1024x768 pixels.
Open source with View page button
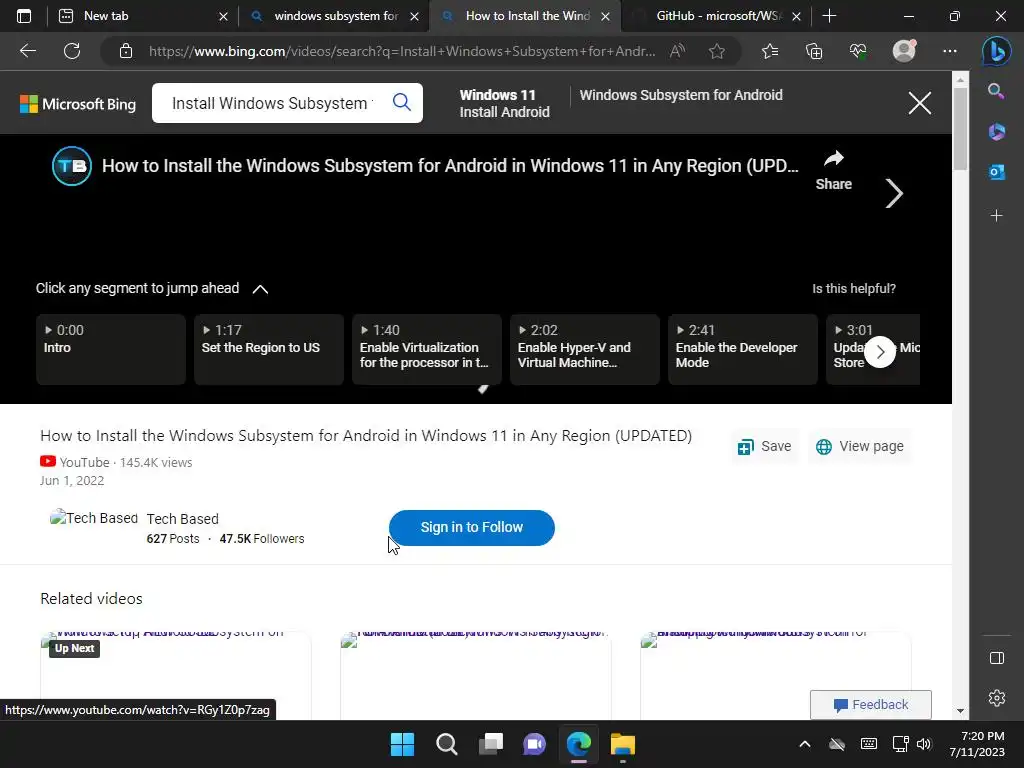click(859, 447)
